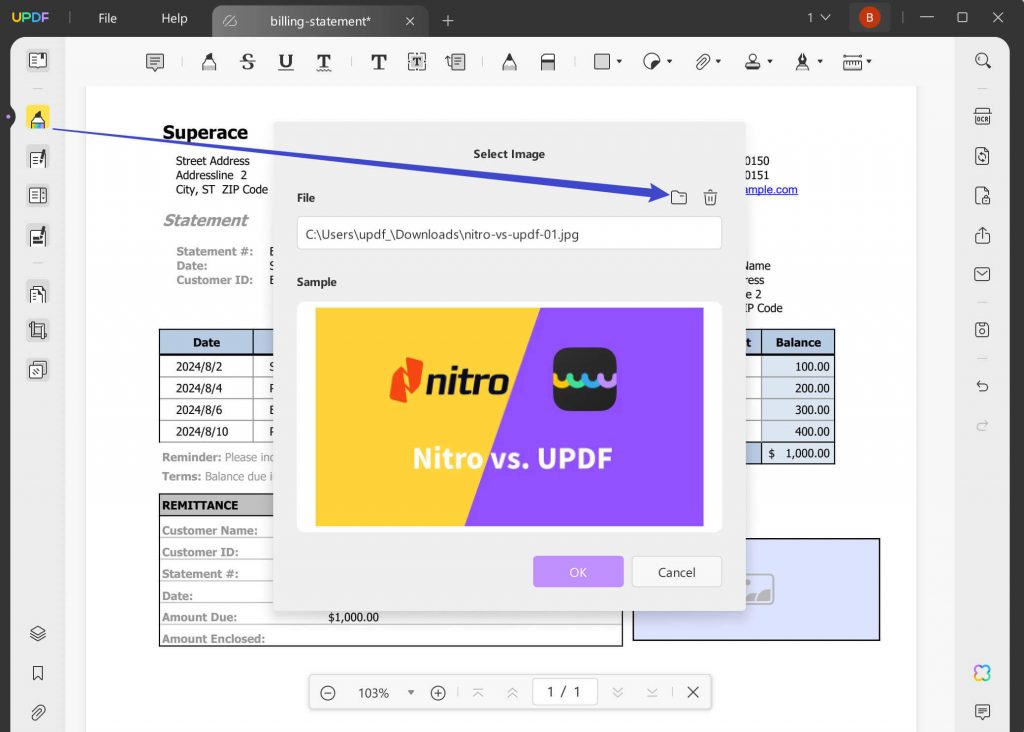Pick the Pencil drawing tool

click(509, 61)
